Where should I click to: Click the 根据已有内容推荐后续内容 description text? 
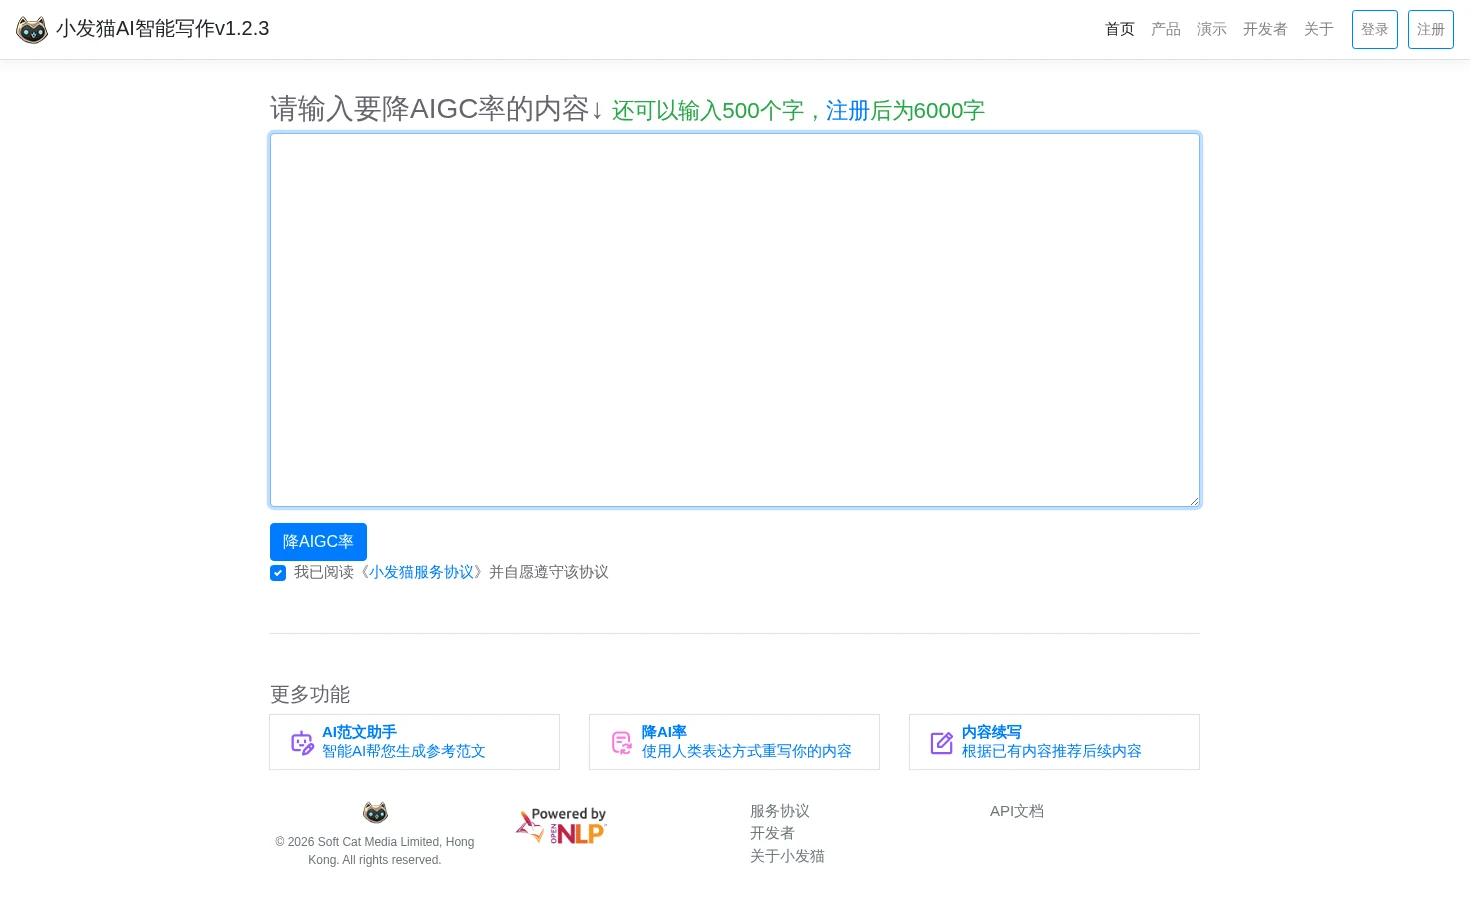click(1052, 751)
